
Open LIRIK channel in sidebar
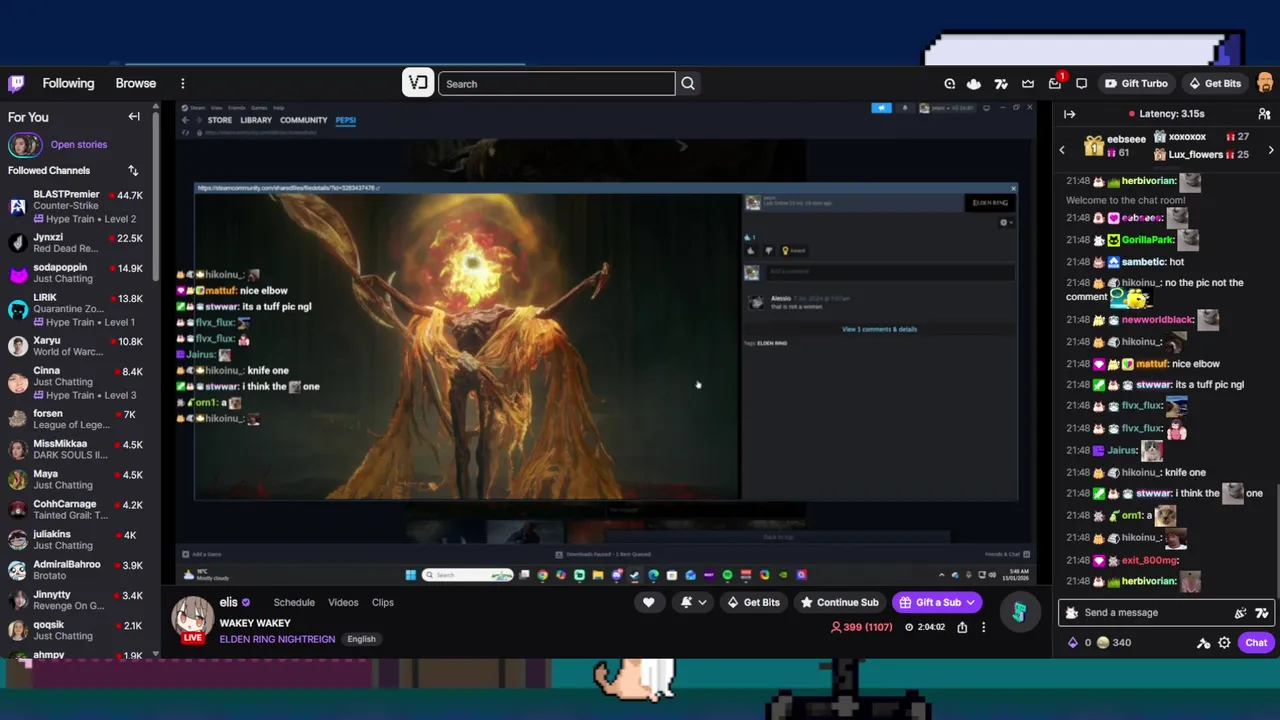[78, 309]
